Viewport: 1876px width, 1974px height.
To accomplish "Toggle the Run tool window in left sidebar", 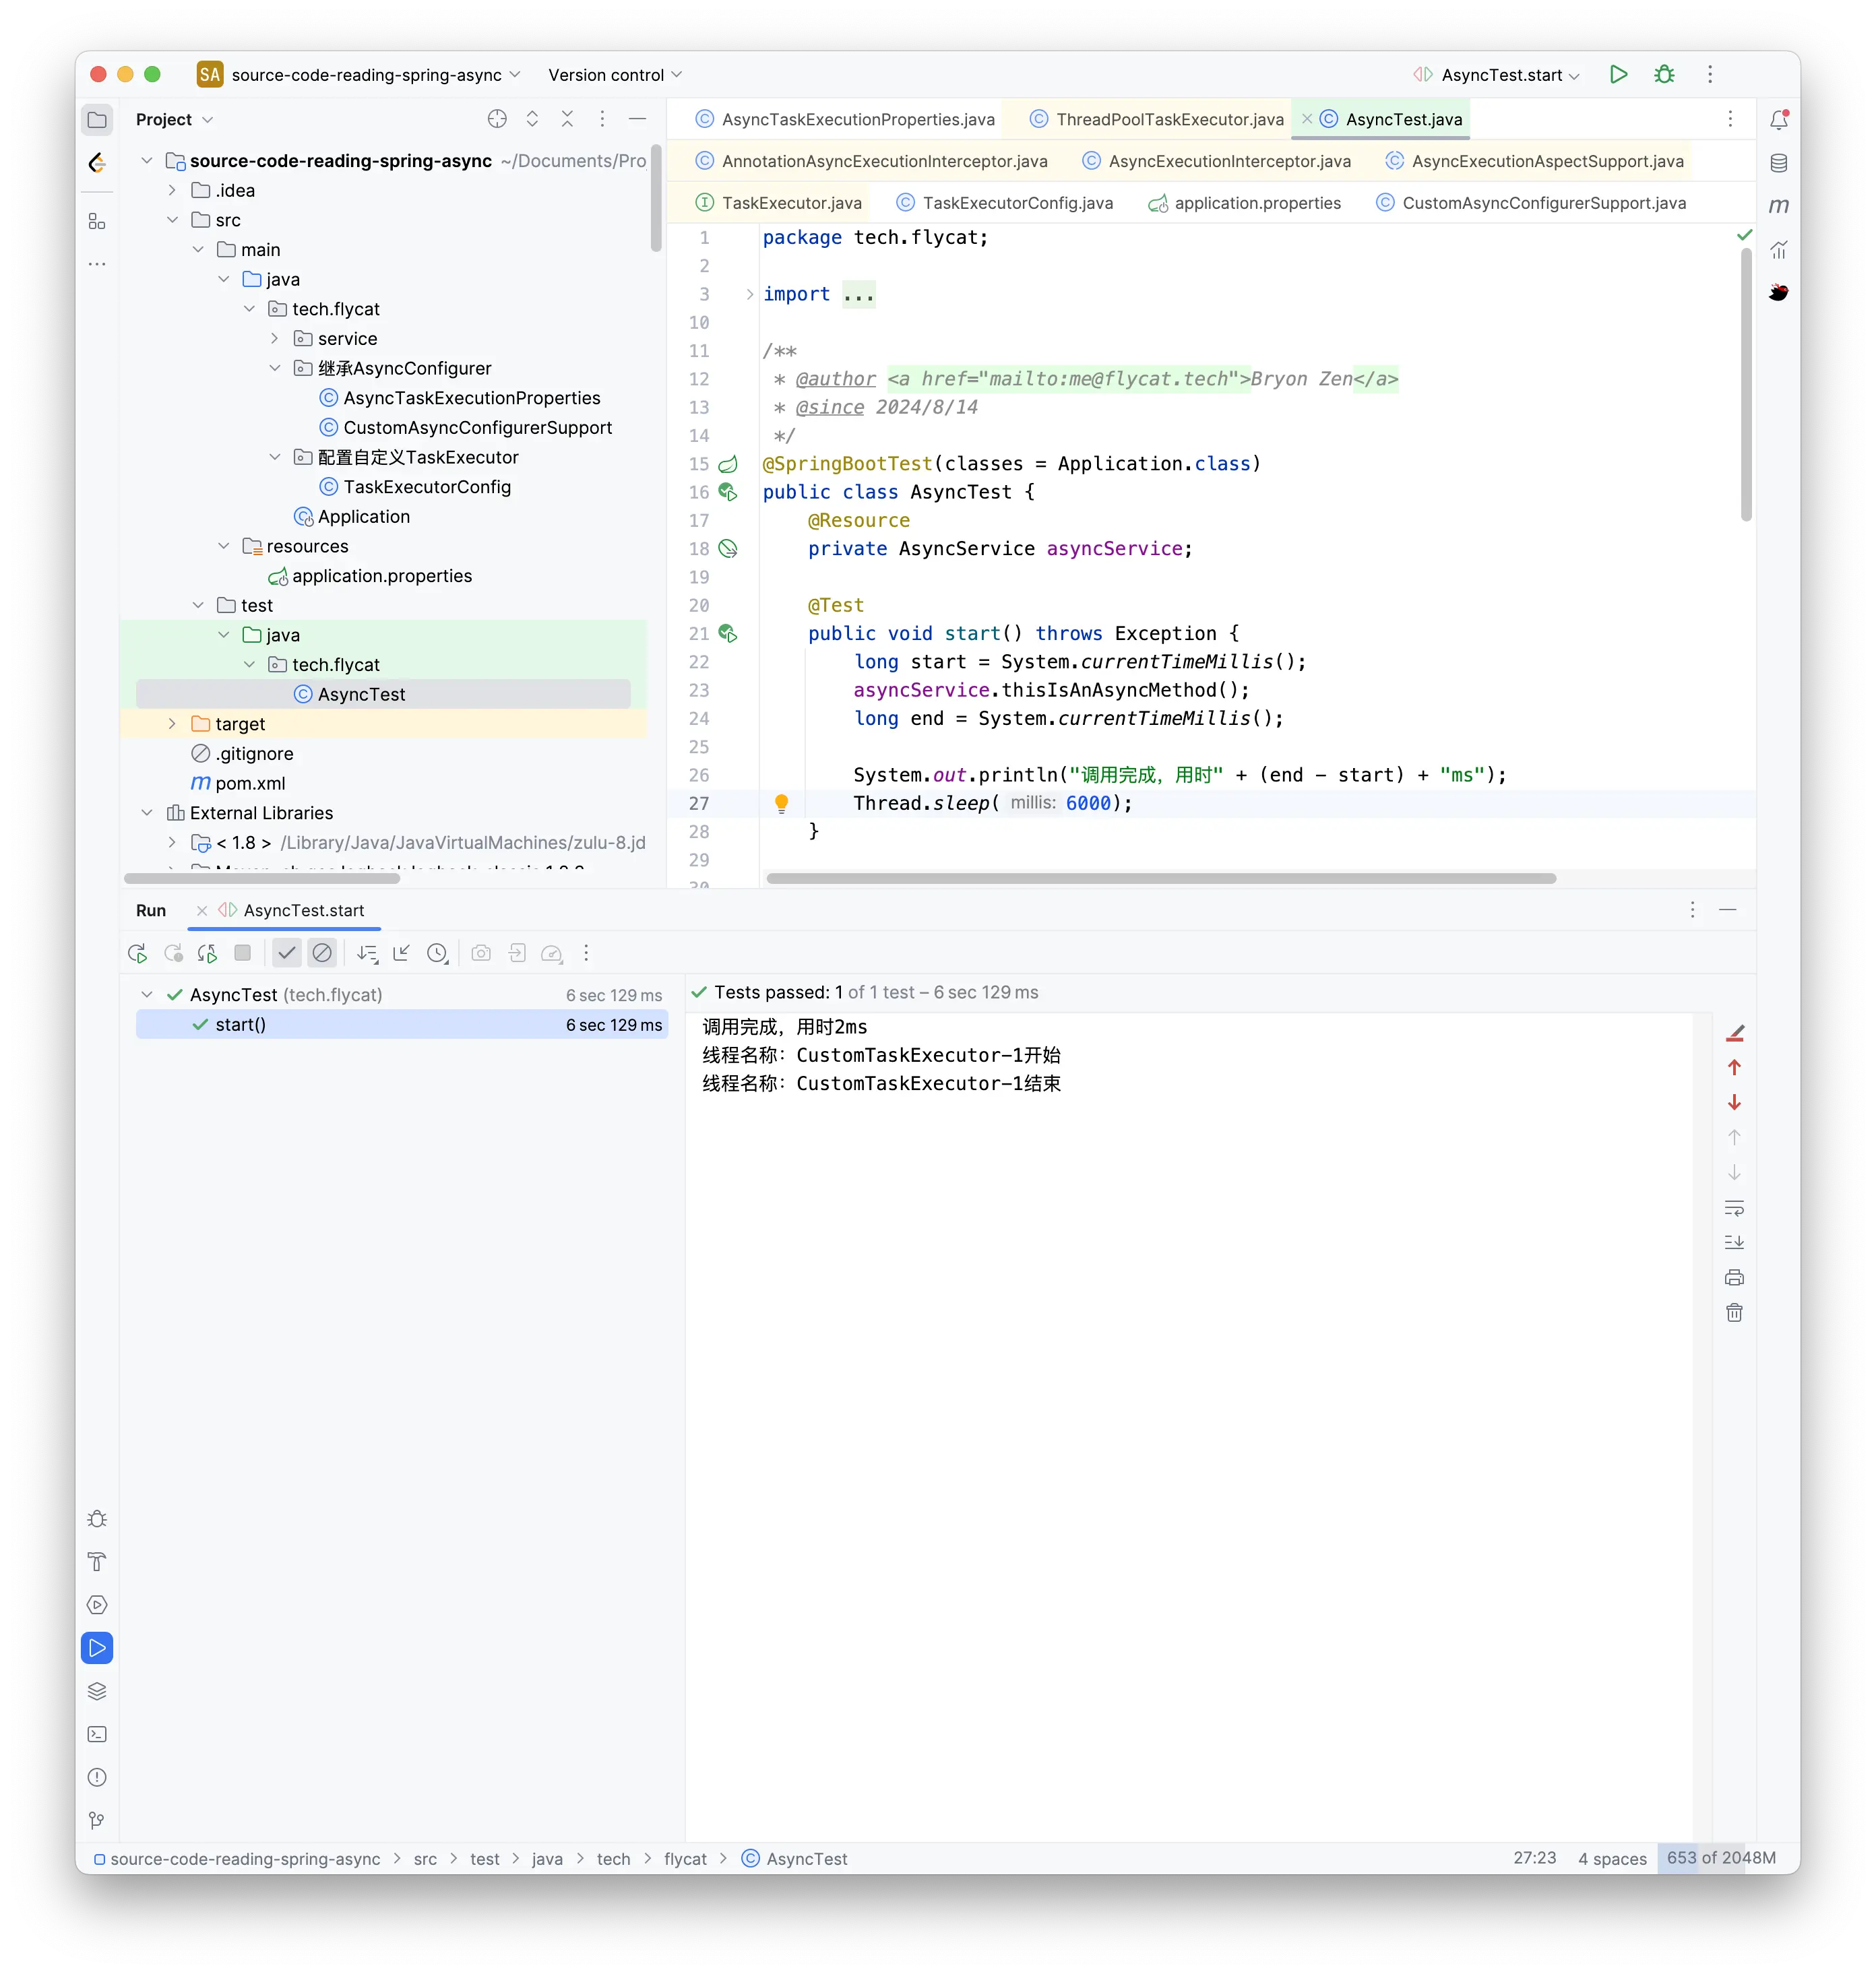I will coord(97,1648).
